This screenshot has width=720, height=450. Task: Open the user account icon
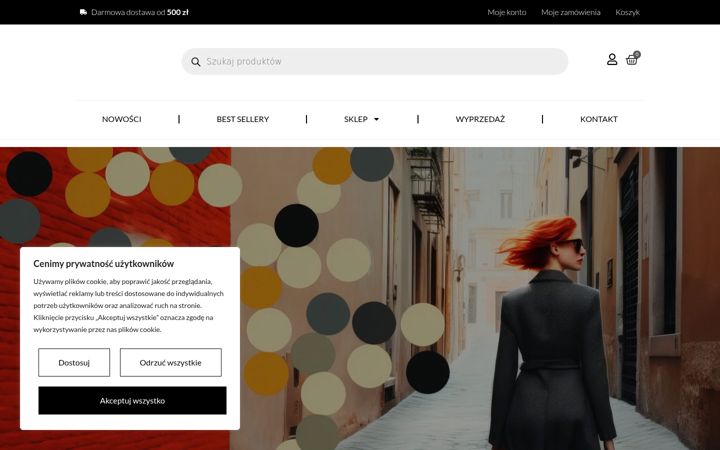[x=612, y=59]
